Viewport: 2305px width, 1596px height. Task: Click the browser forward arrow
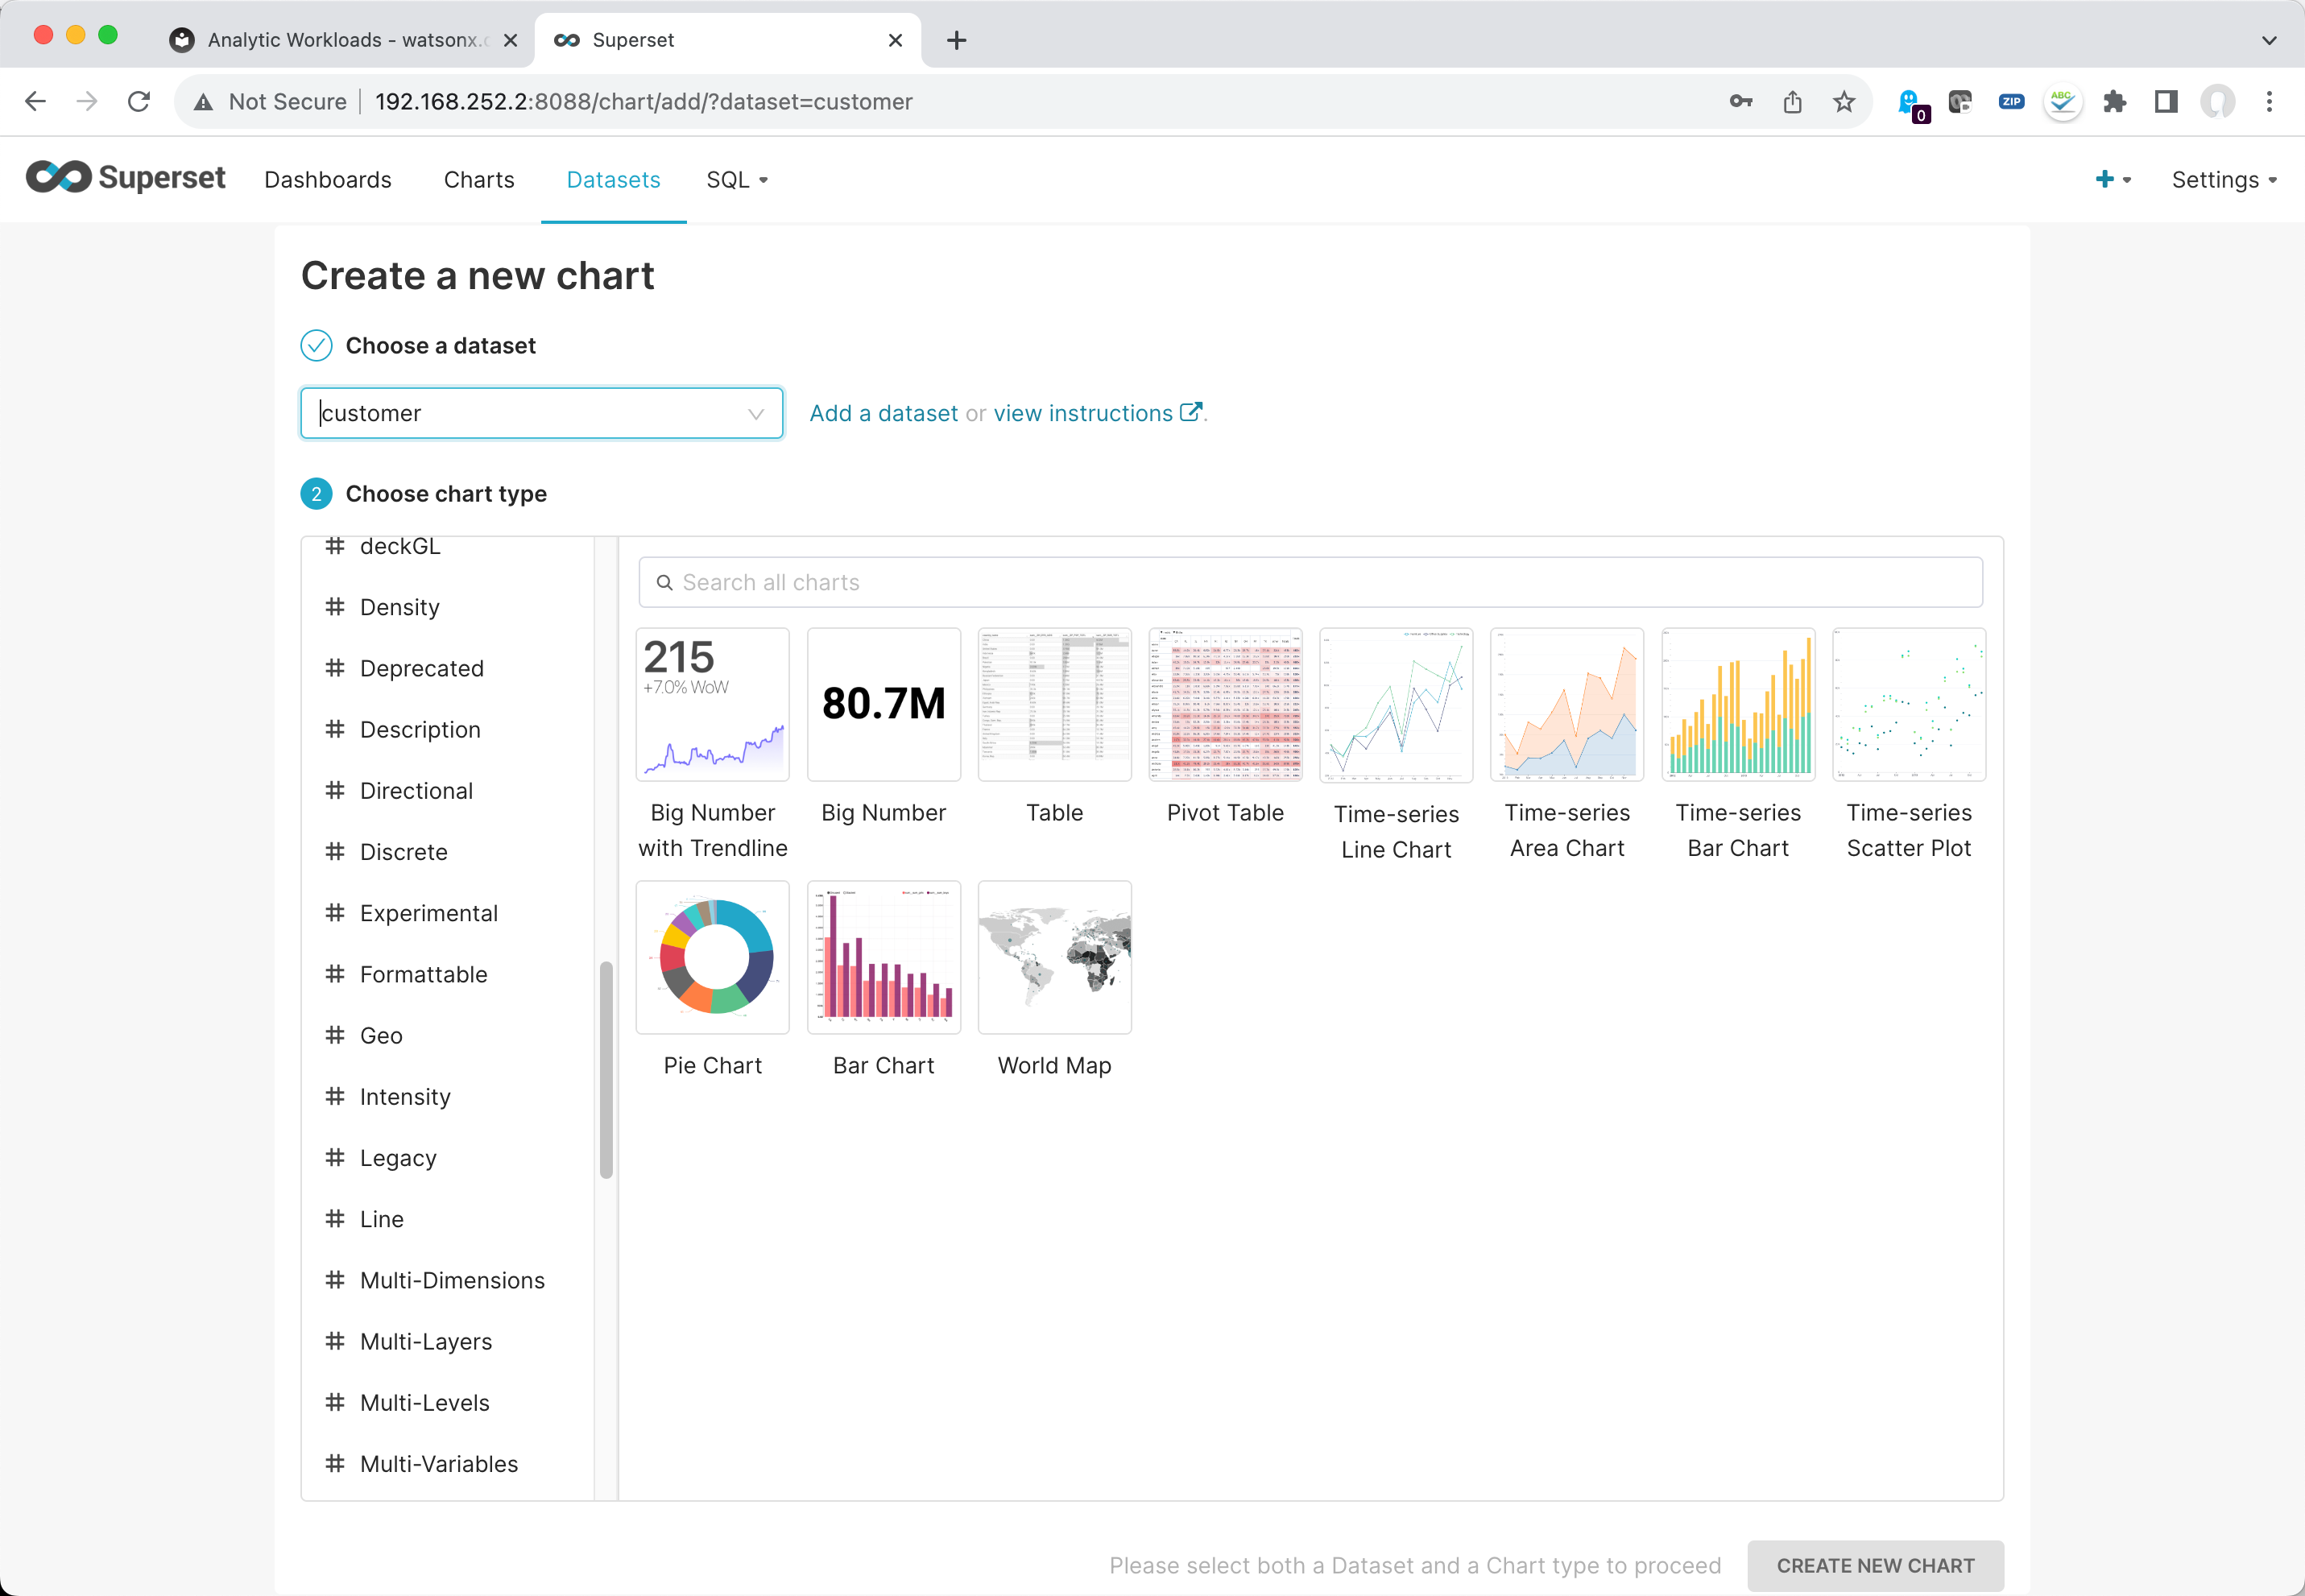[x=87, y=101]
